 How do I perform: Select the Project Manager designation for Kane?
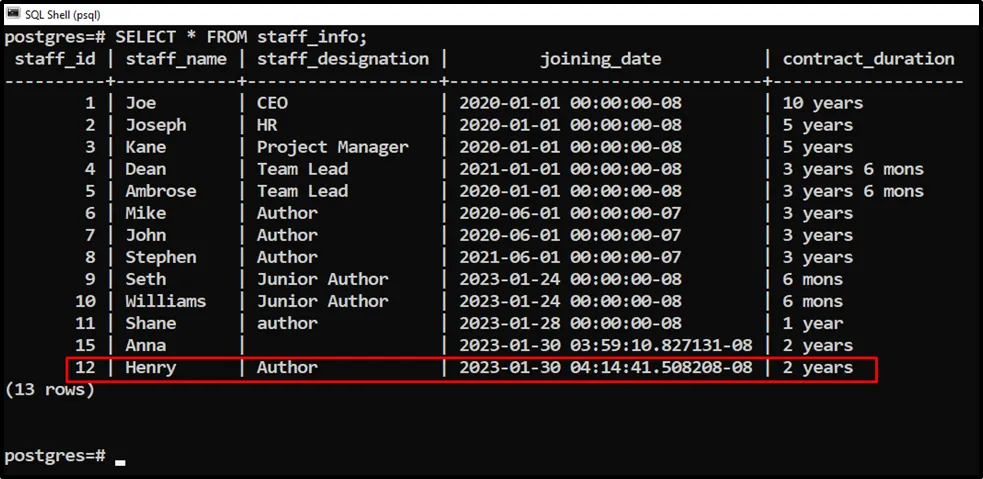coord(332,147)
